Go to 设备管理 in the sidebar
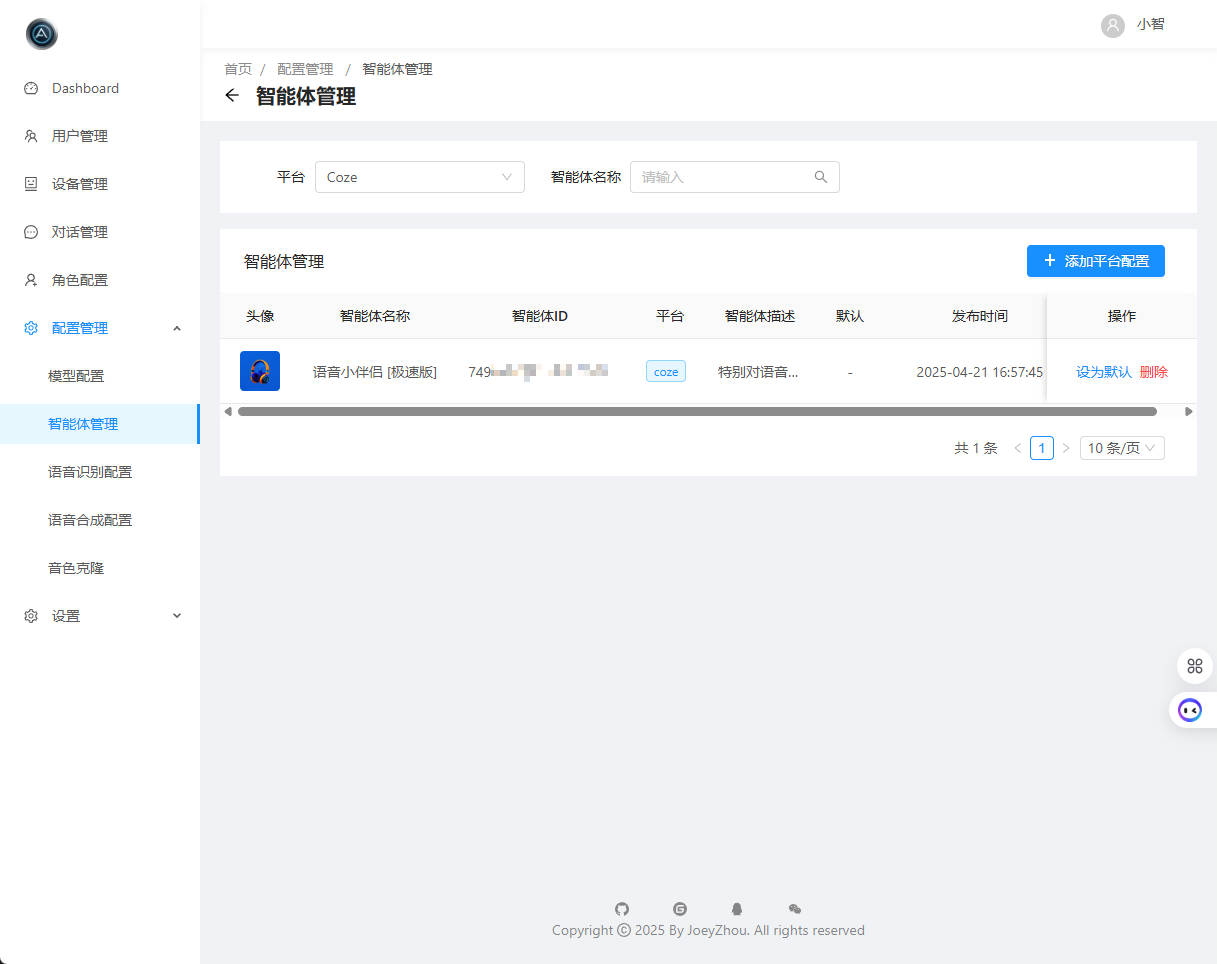1217x964 pixels. pos(80,184)
